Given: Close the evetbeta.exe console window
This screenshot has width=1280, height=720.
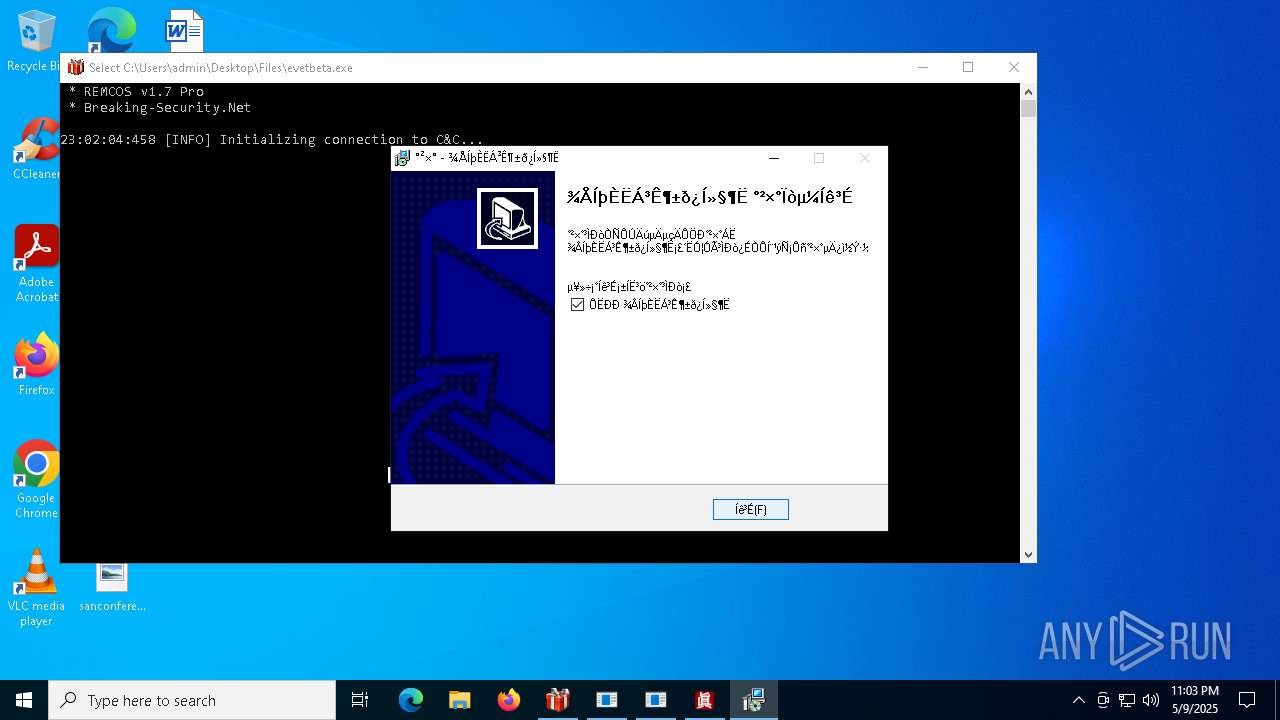Looking at the screenshot, I should tap(1014, 67).
